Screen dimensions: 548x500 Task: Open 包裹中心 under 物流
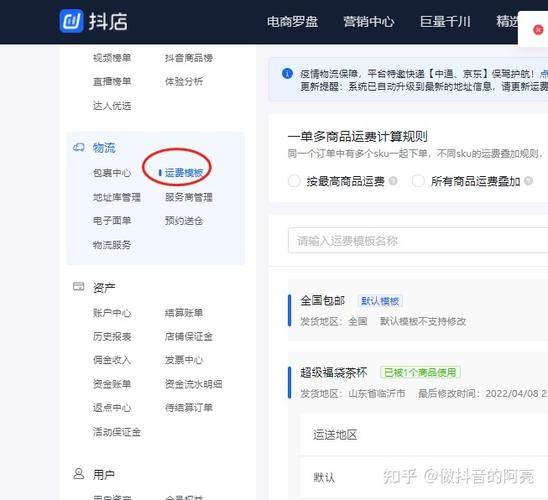[x=112, y=173]
